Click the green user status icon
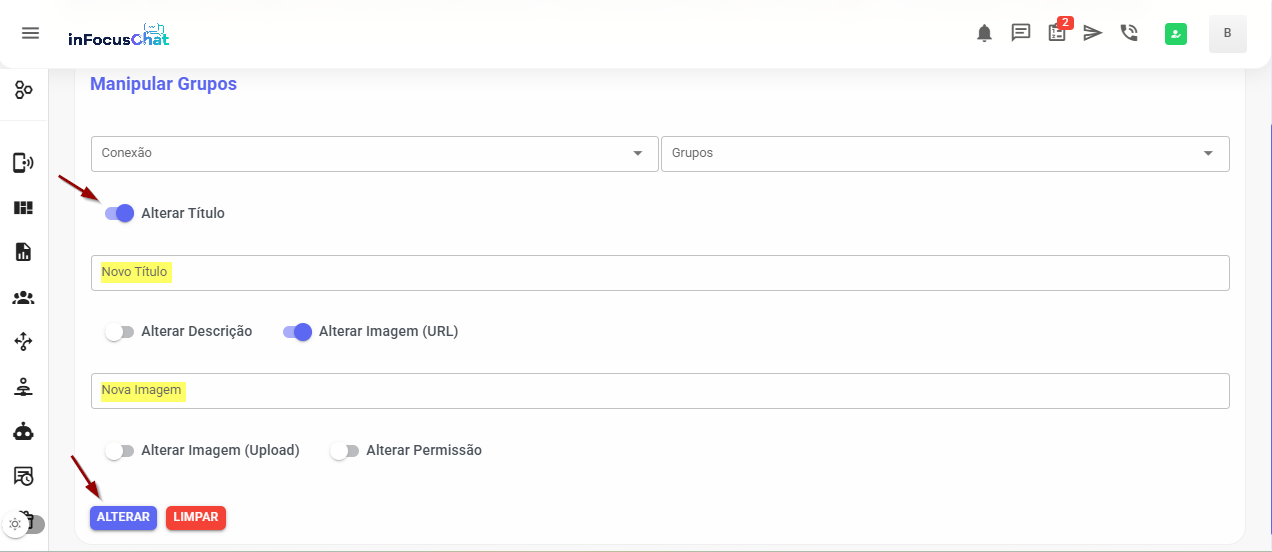Image resolution: width=1272 pixels, height=552 pixels. pos(1176,34)
